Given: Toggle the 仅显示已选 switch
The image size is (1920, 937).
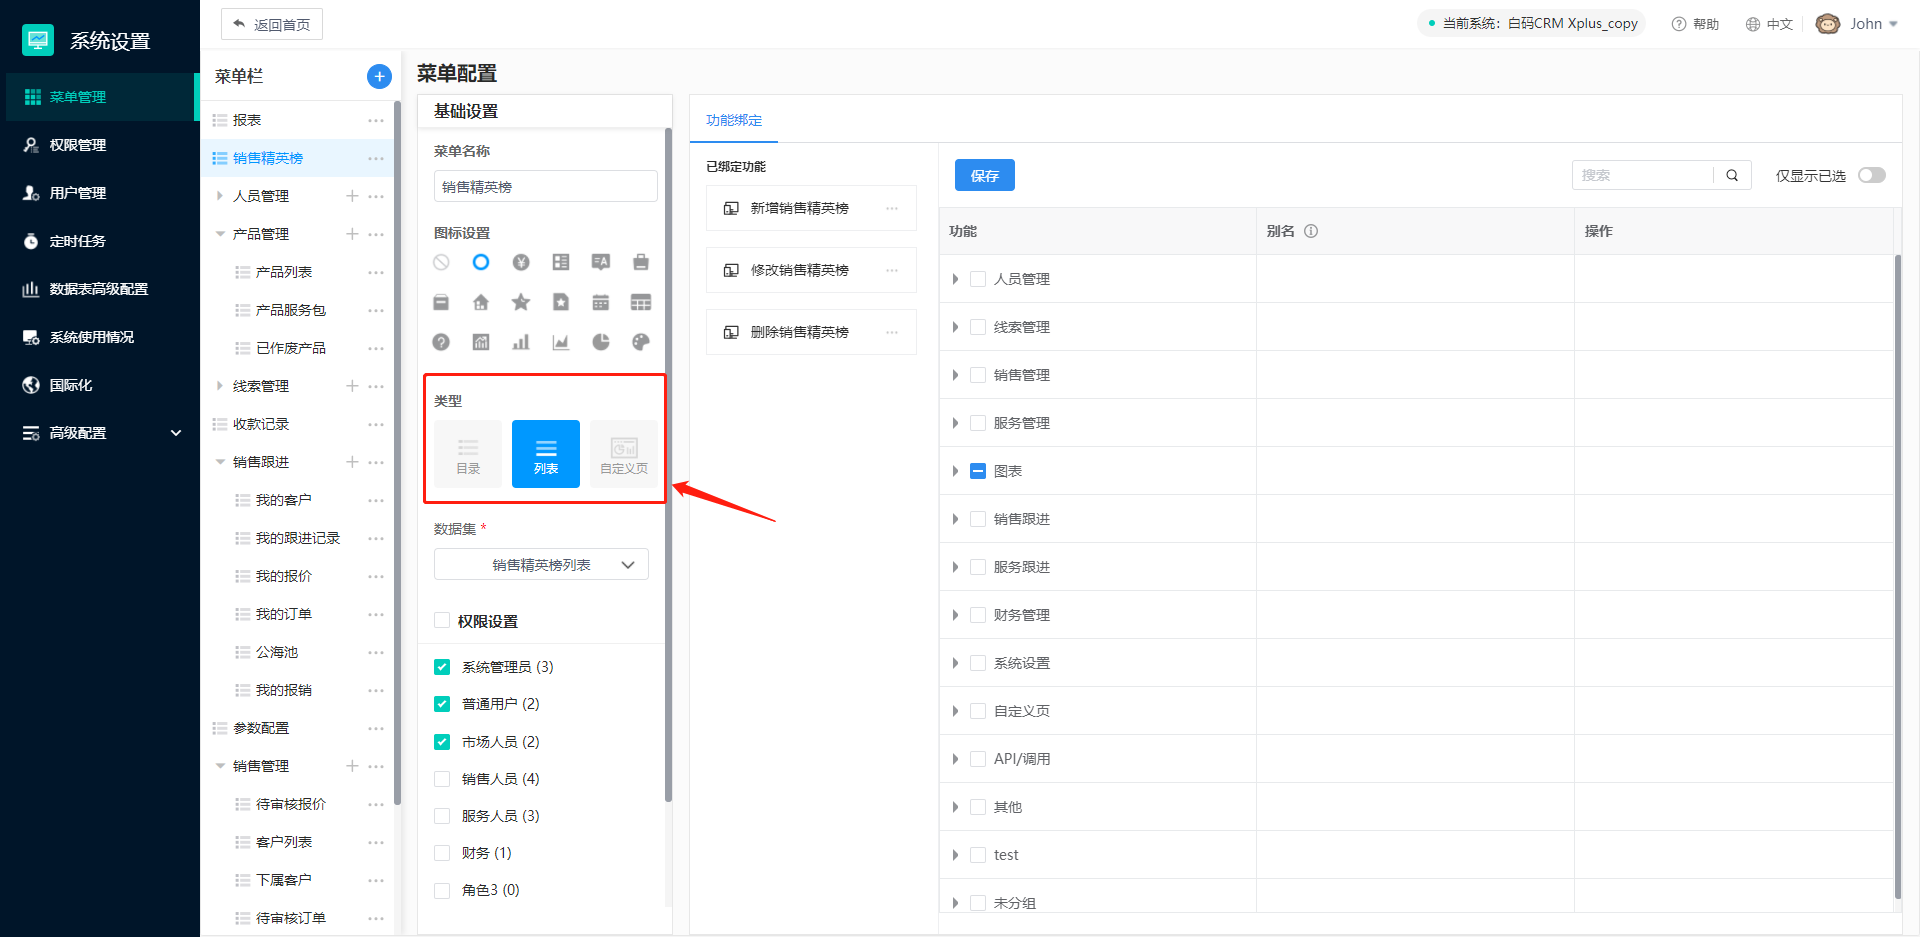Looking at the screenshot, I should point(1871,175).
